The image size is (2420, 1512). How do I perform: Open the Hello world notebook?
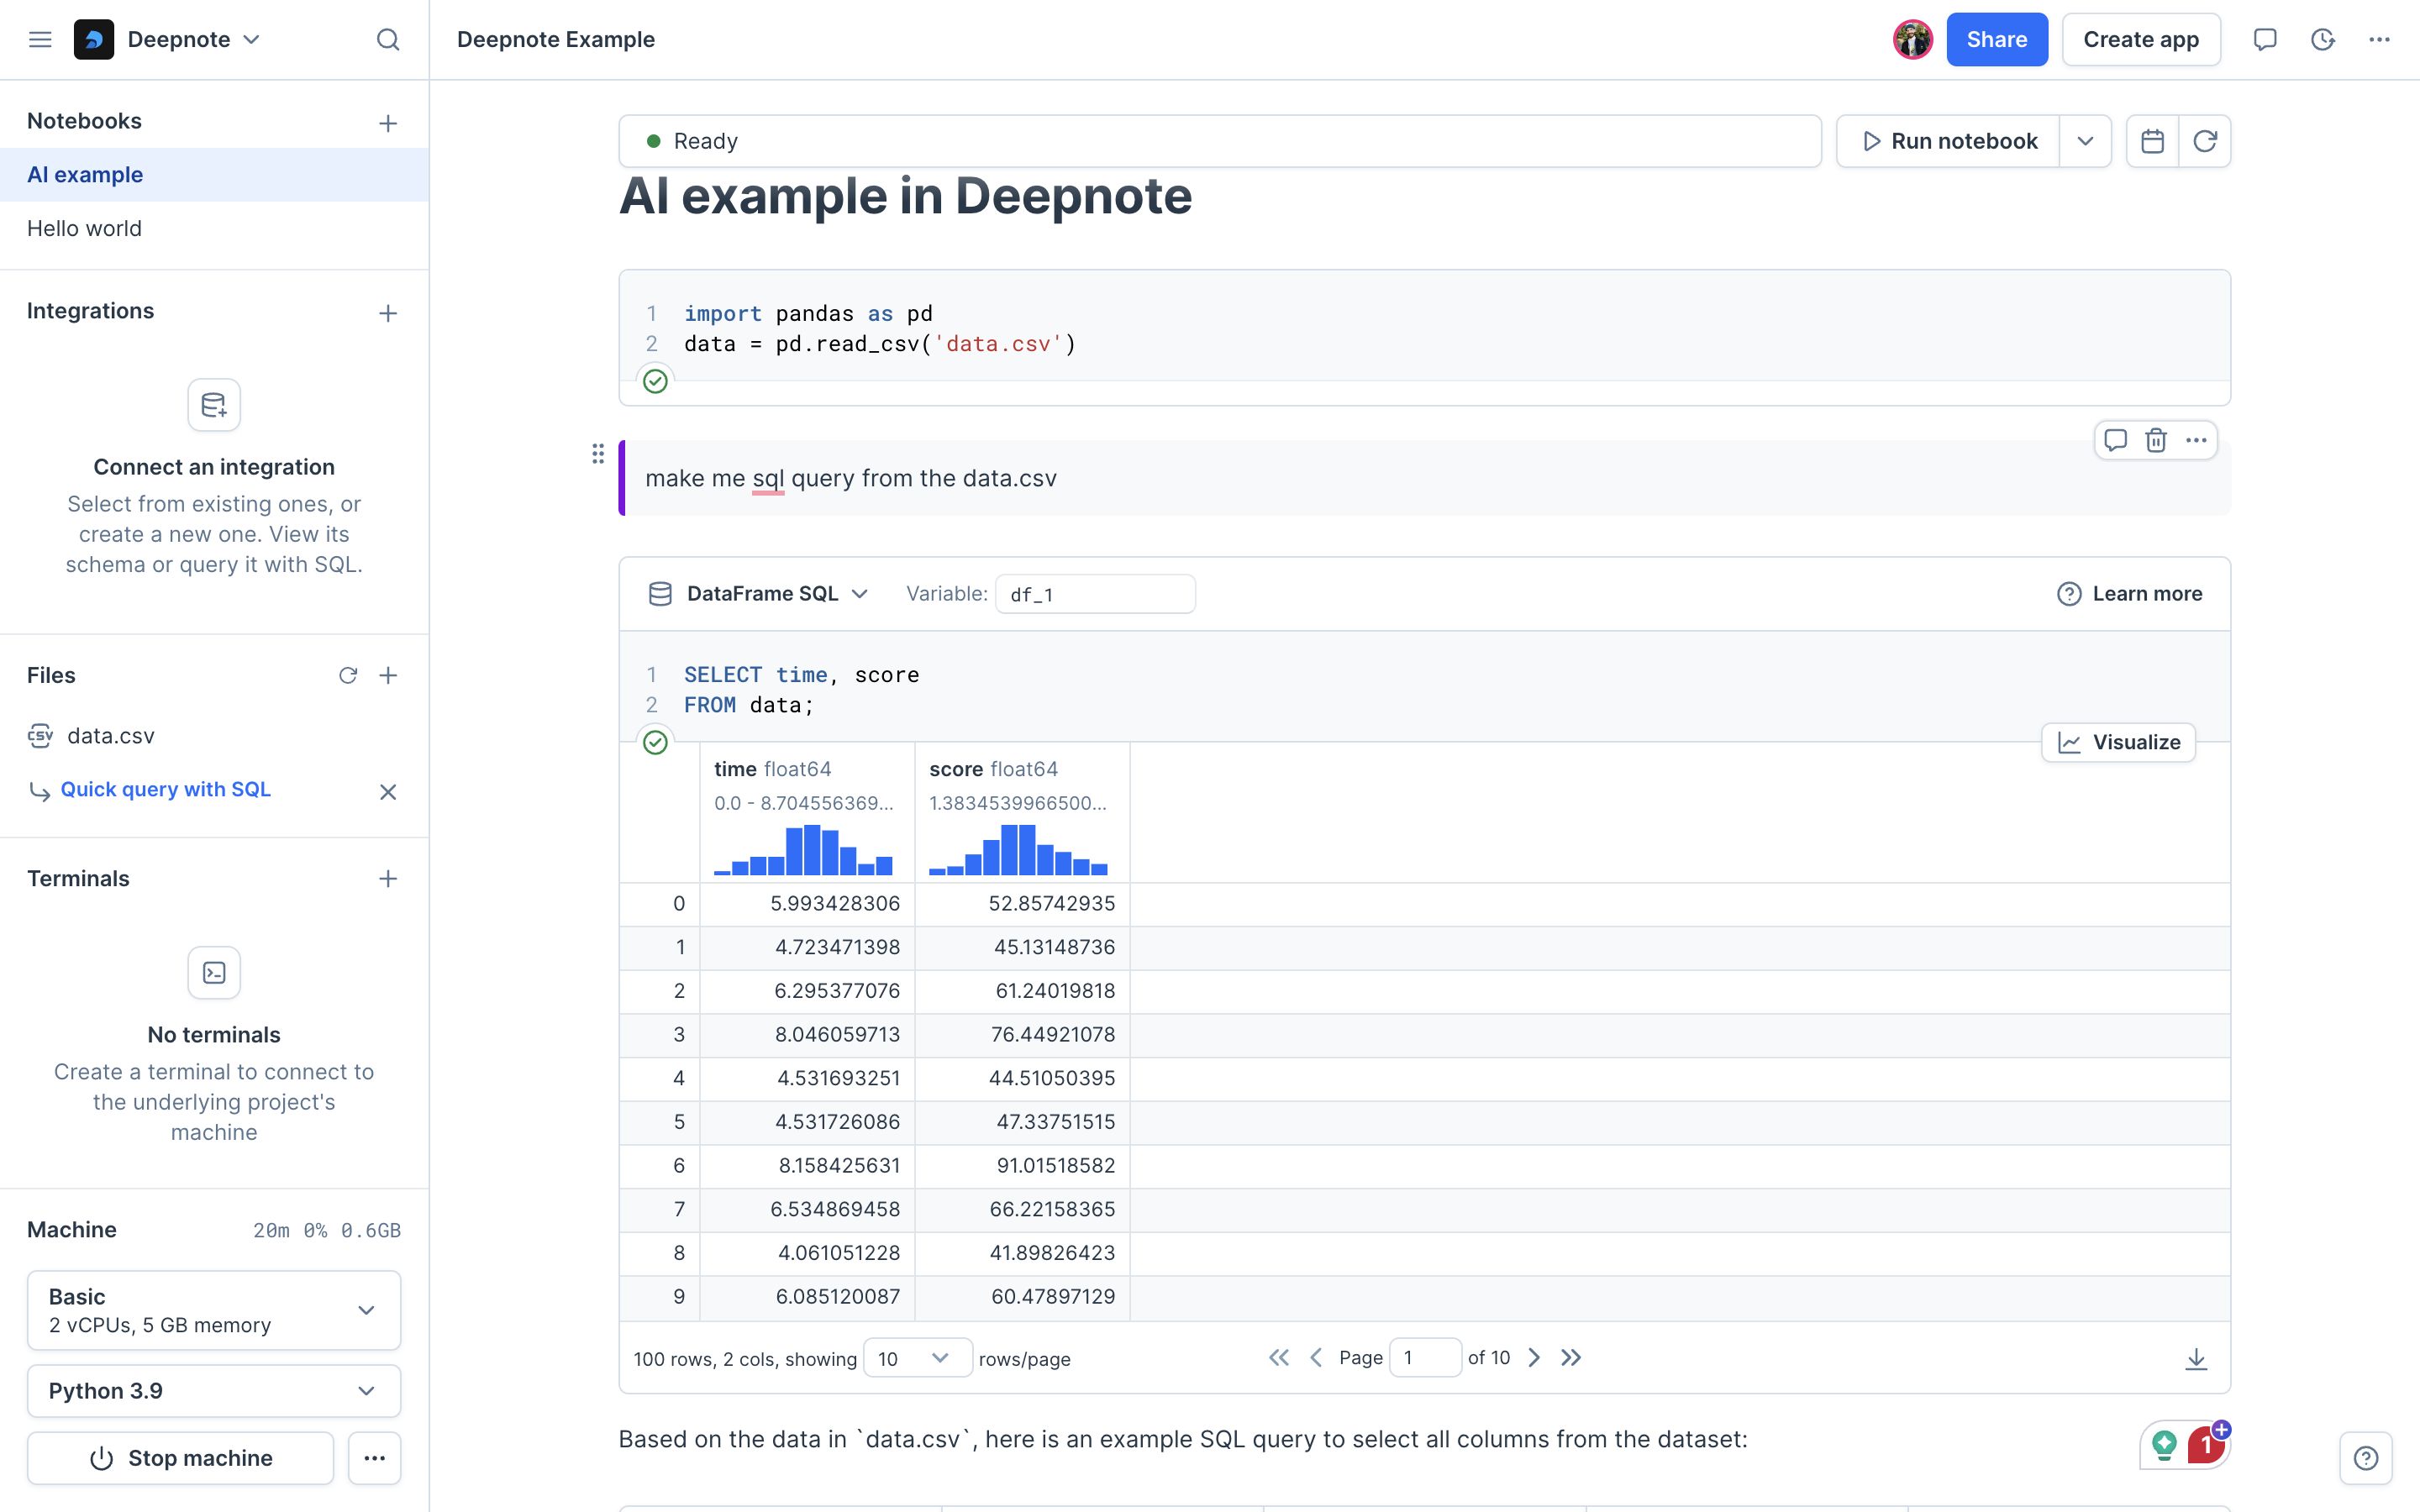(x=214, y=228)
